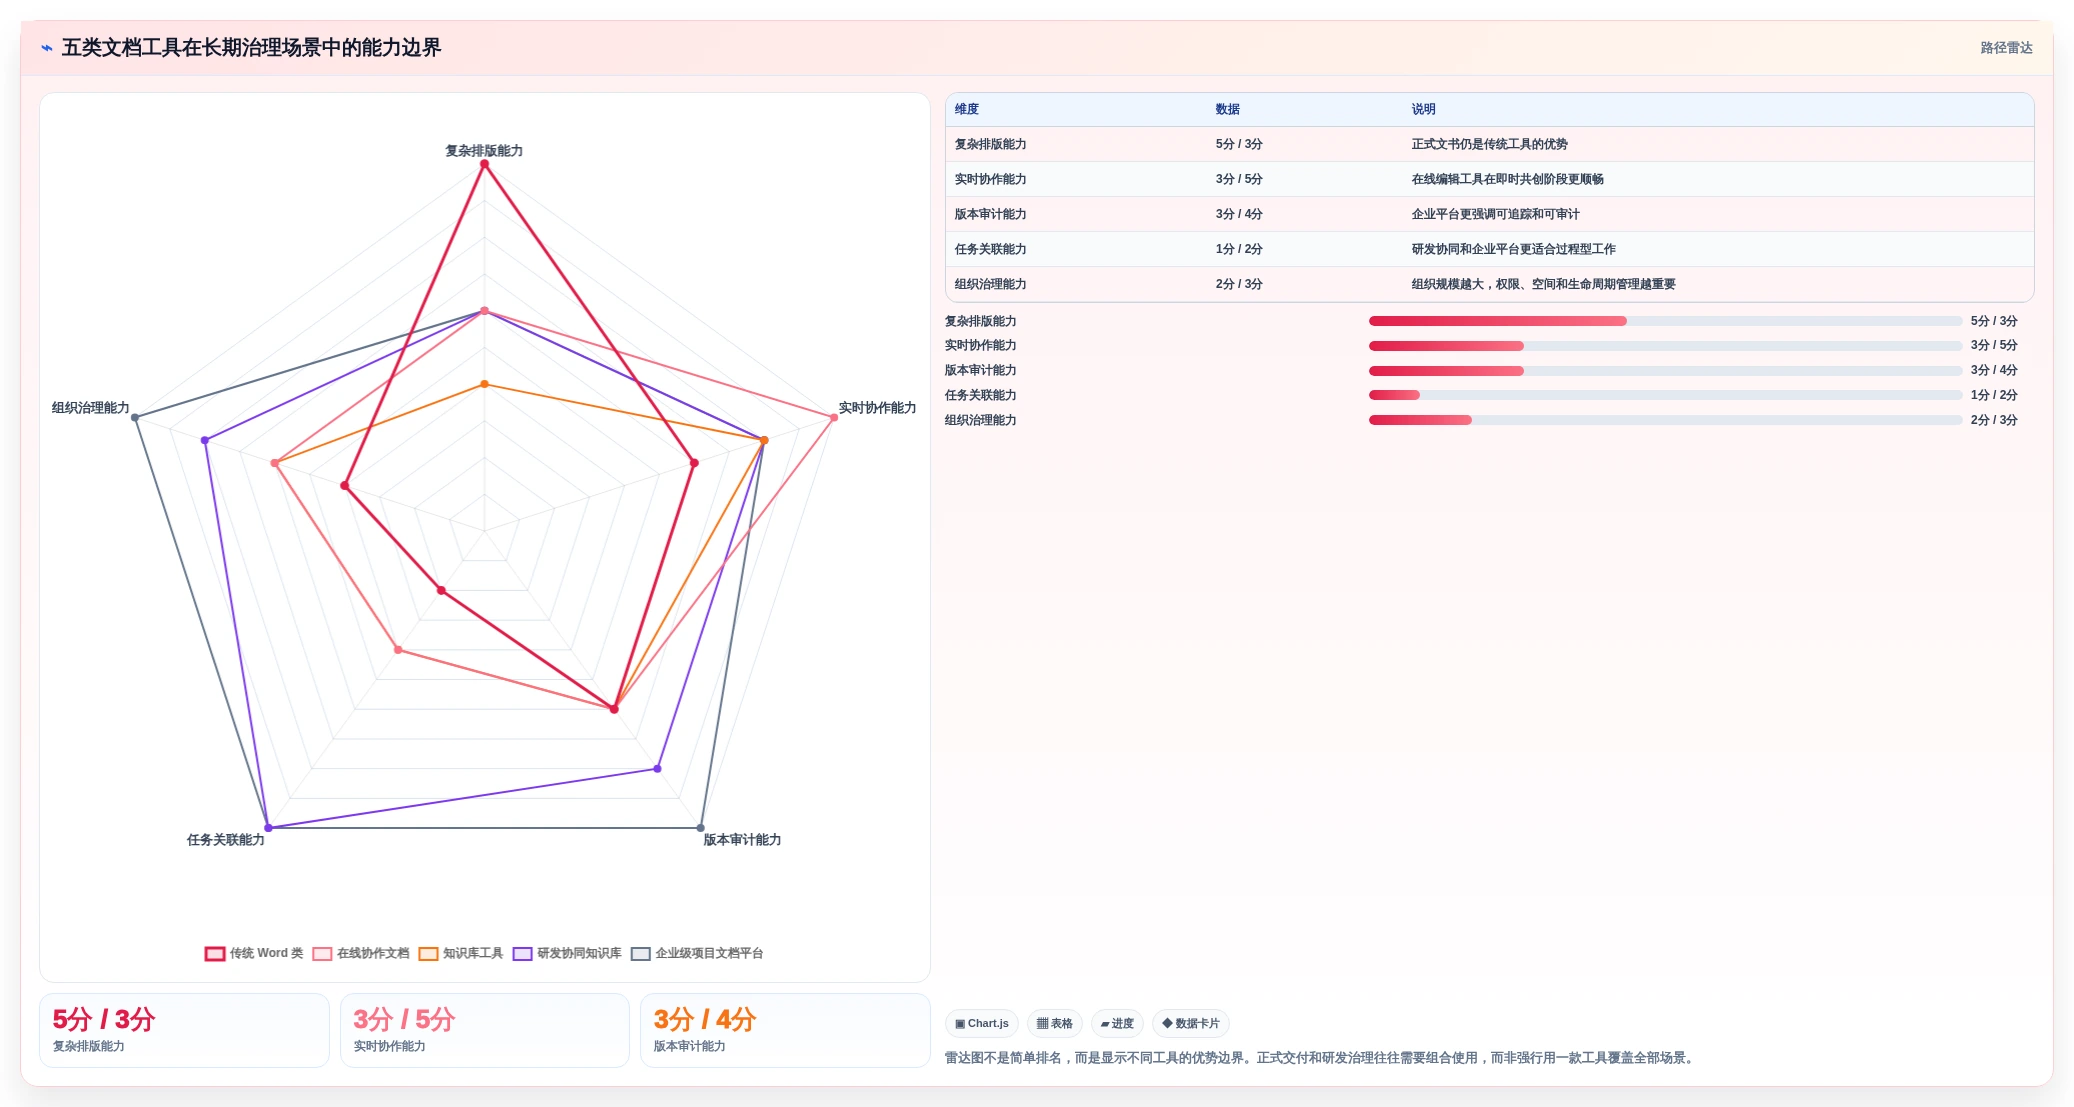Click the radar axis label 版本审计能力
The height and width of the screenshot is (1107, 2074).
(742, 840)
